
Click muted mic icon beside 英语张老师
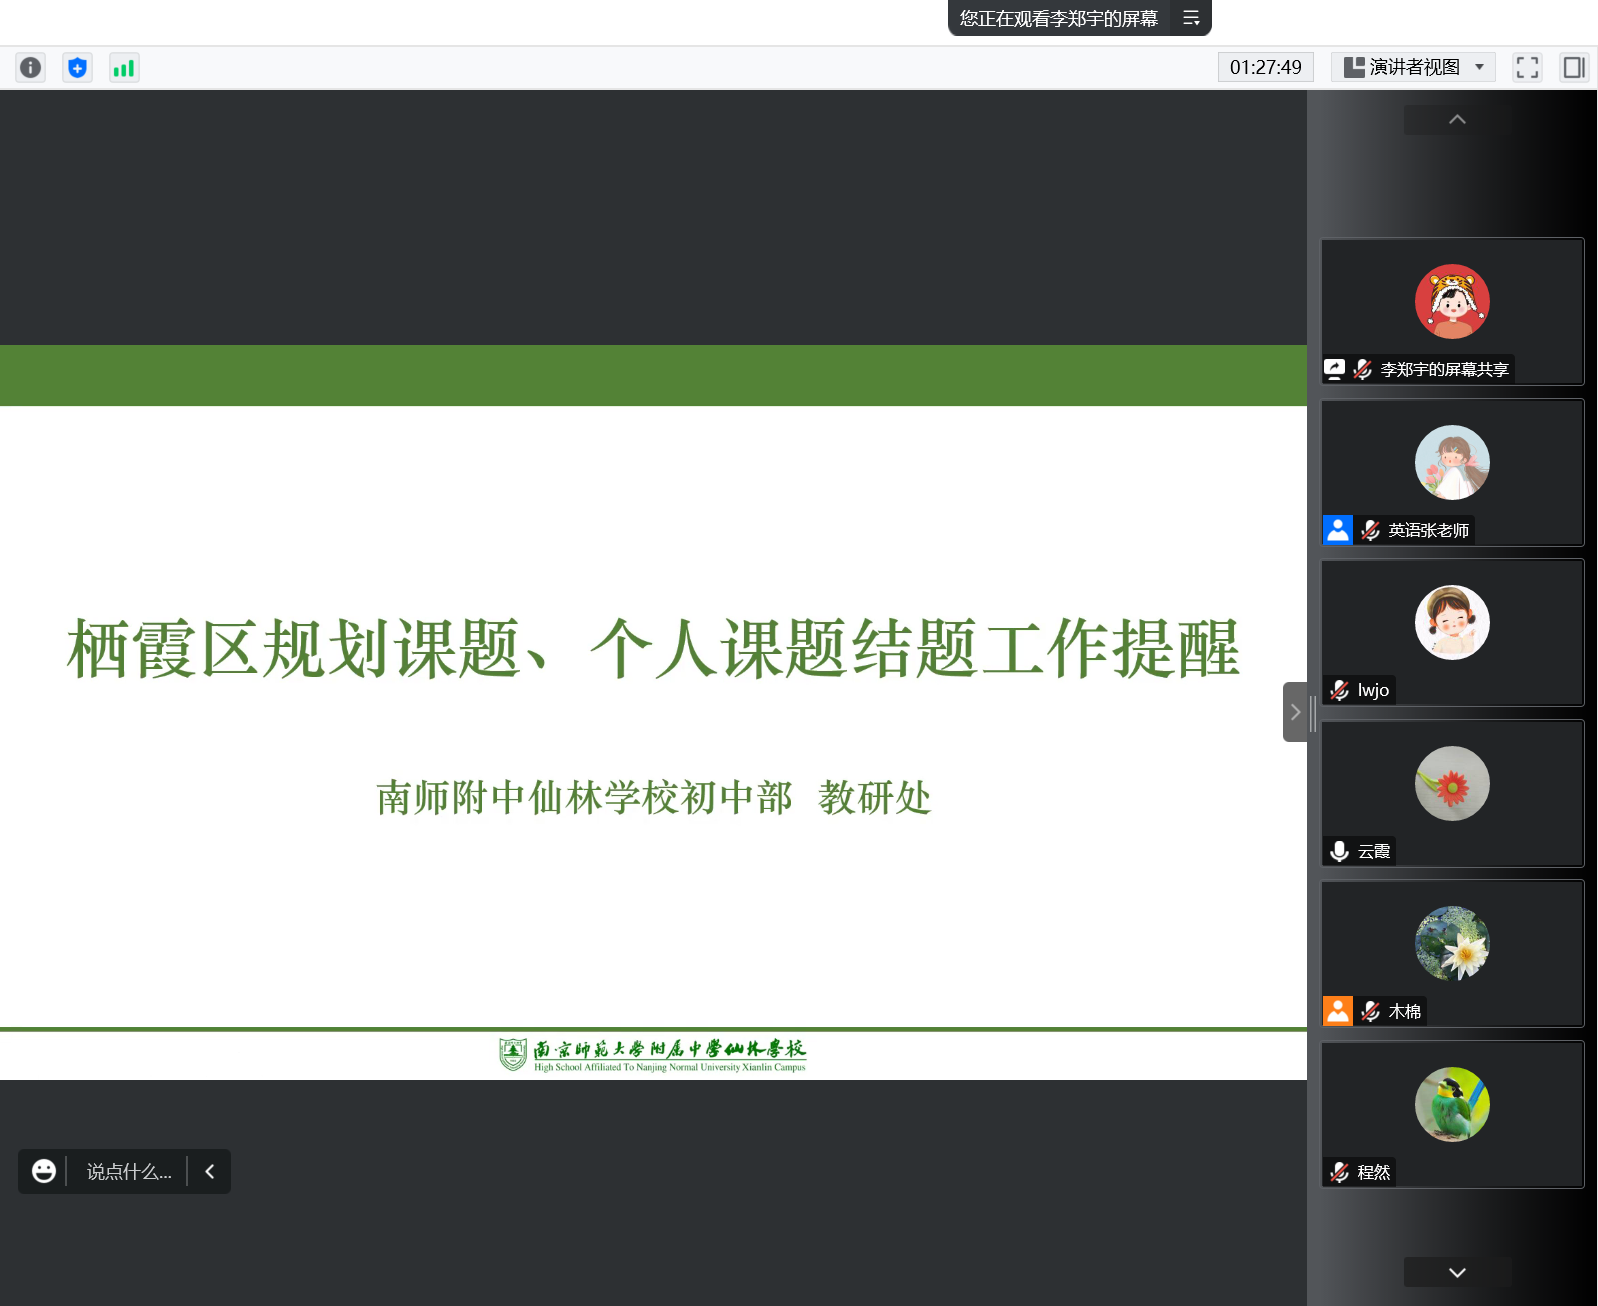[1370, 530]
